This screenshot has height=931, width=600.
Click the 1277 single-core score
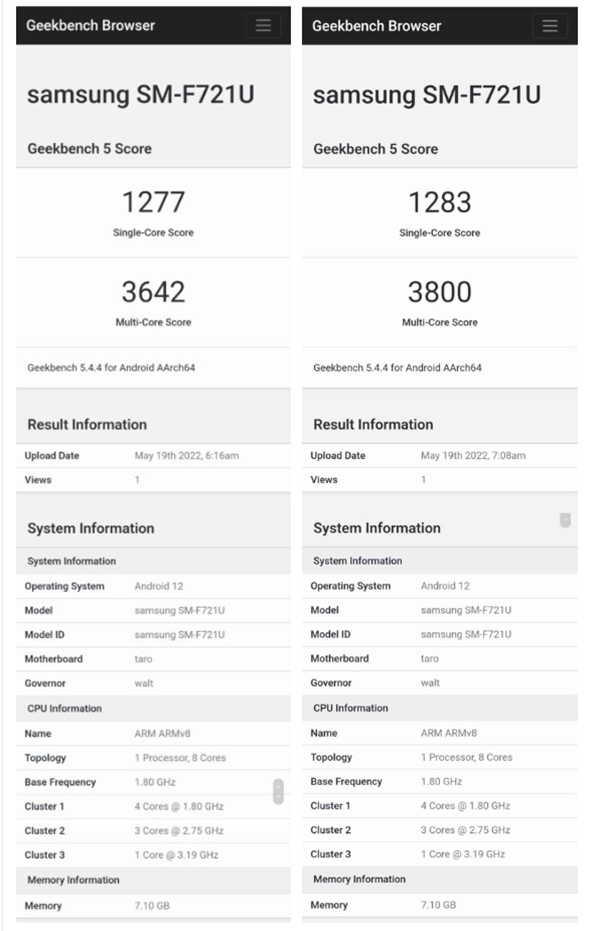coord(153,203)
